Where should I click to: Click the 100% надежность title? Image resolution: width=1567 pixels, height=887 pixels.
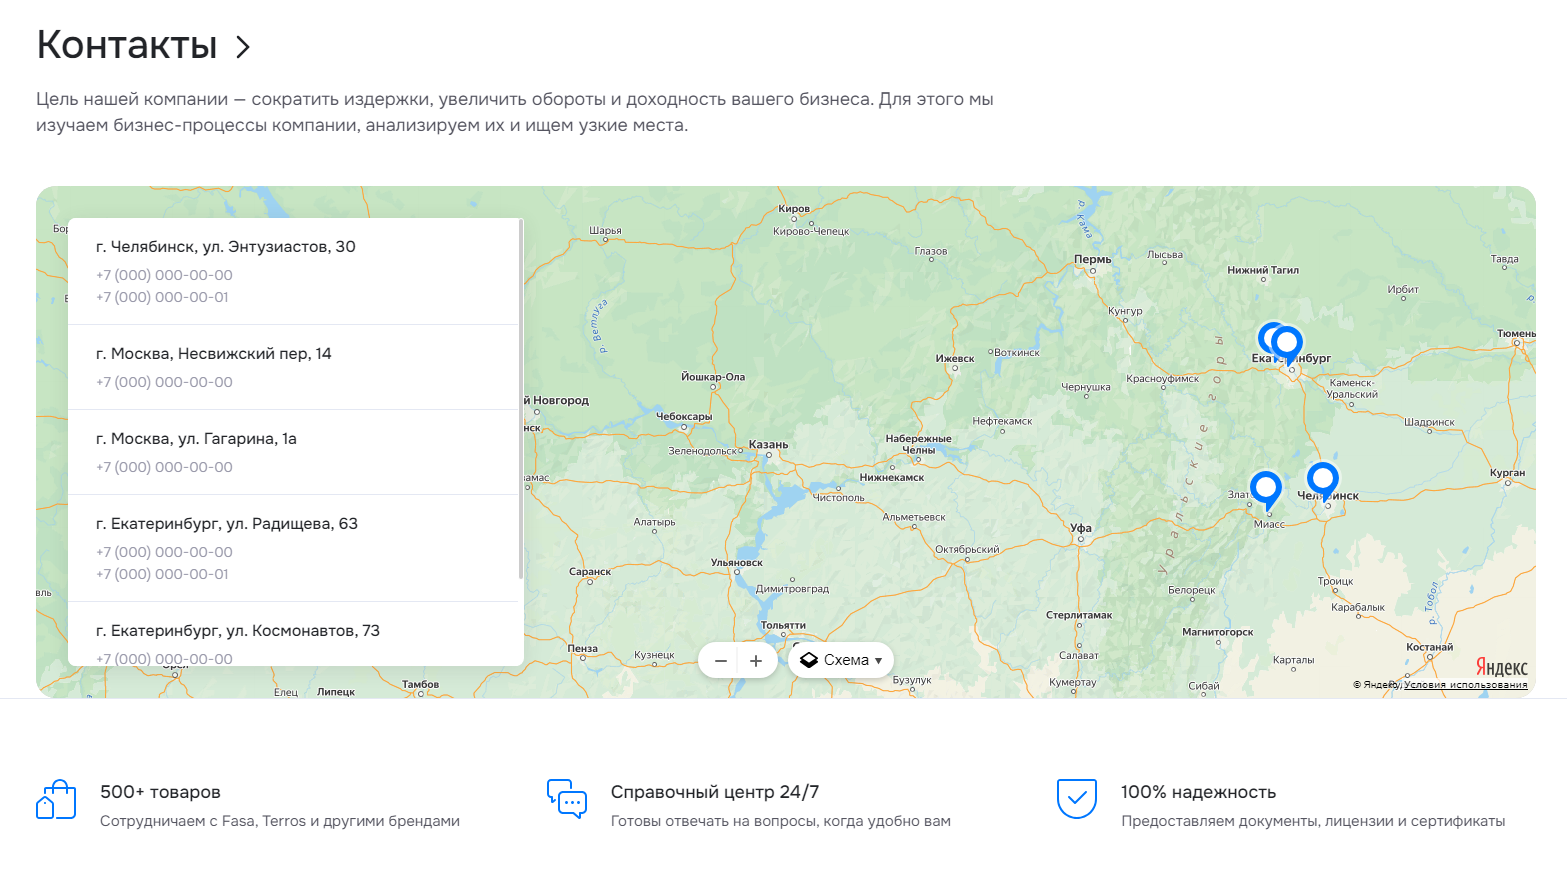click(1198, 792)
